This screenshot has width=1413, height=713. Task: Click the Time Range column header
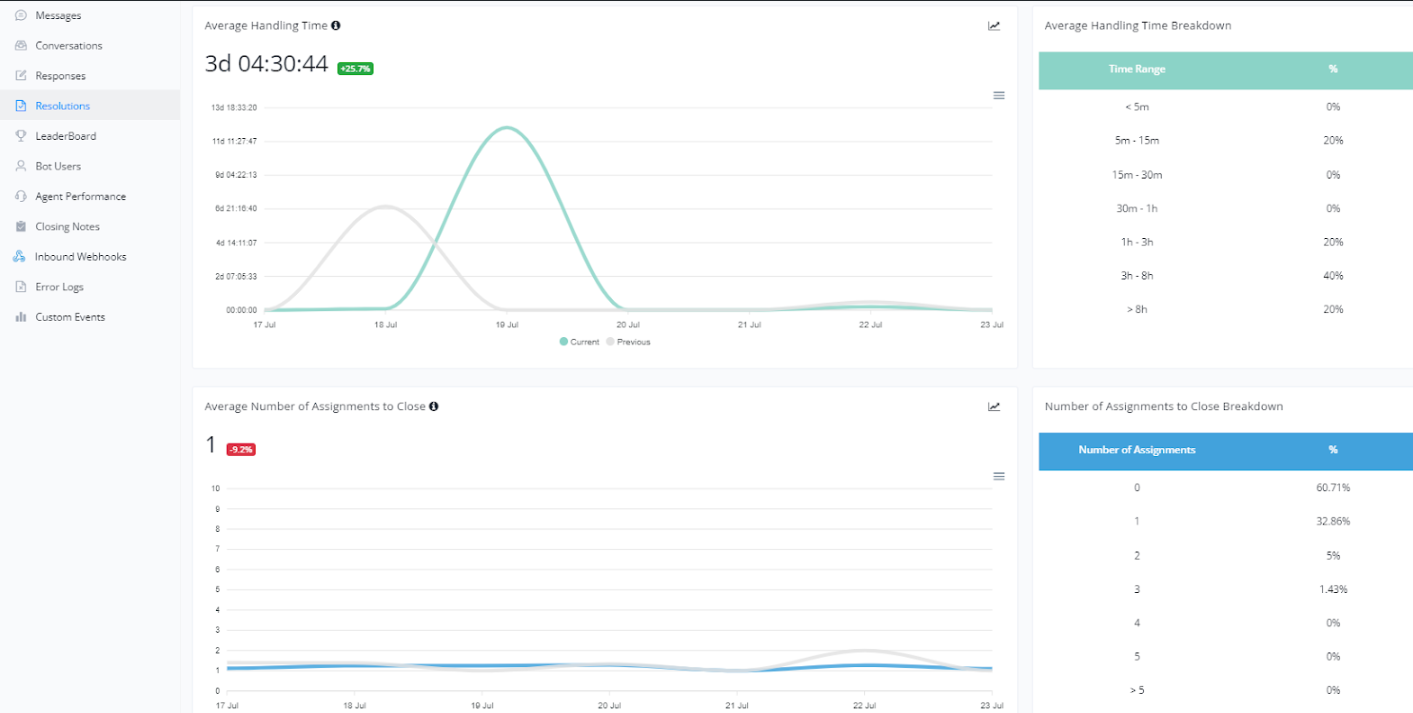[1136, 70]
